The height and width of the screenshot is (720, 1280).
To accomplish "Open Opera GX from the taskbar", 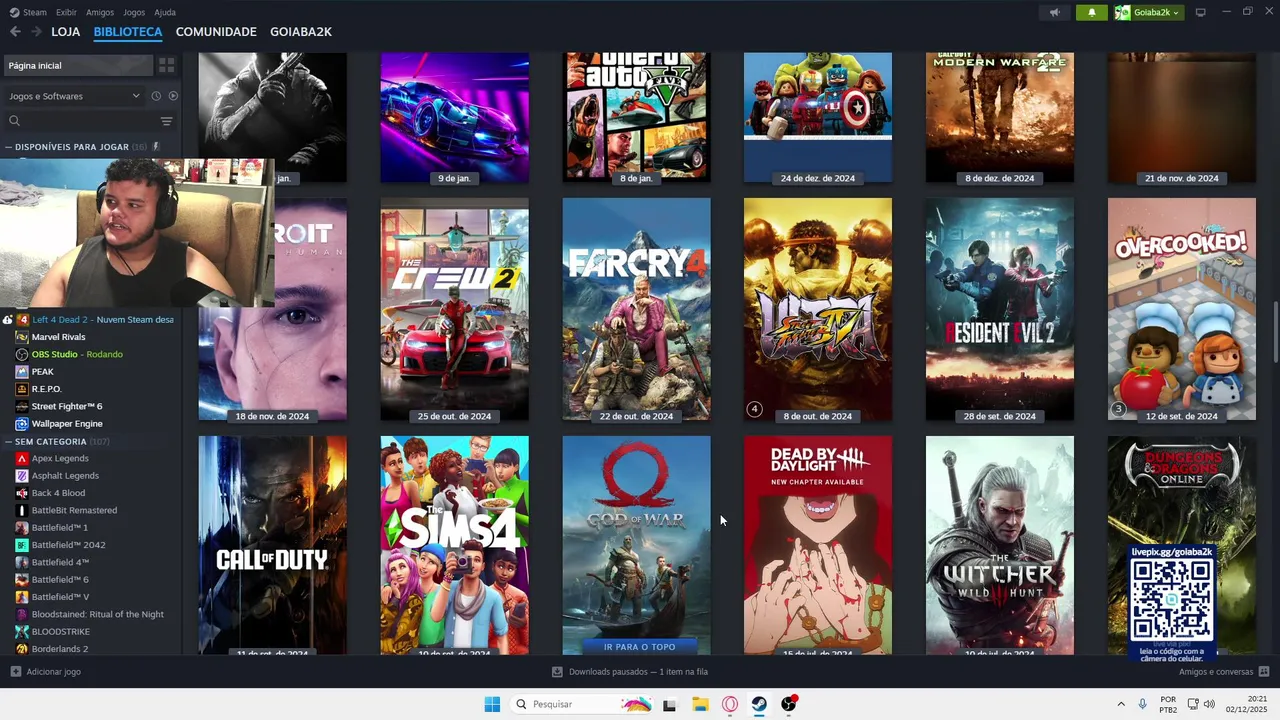I will pos(730,704).
